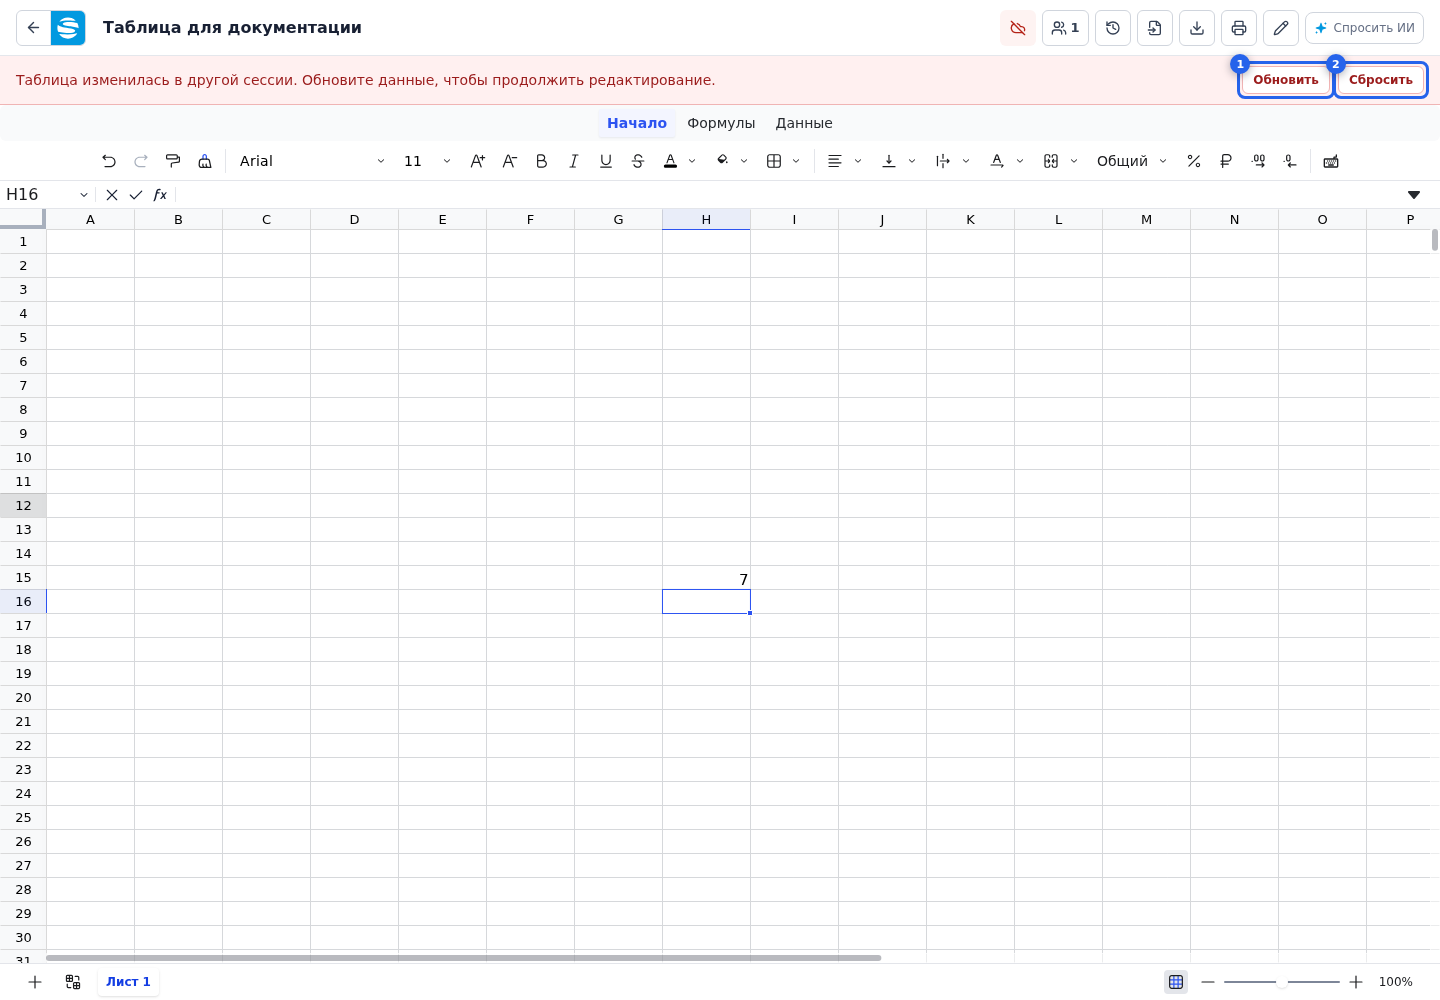
Task: Click the merge cells icon
Action: [x=1051, y=161]
